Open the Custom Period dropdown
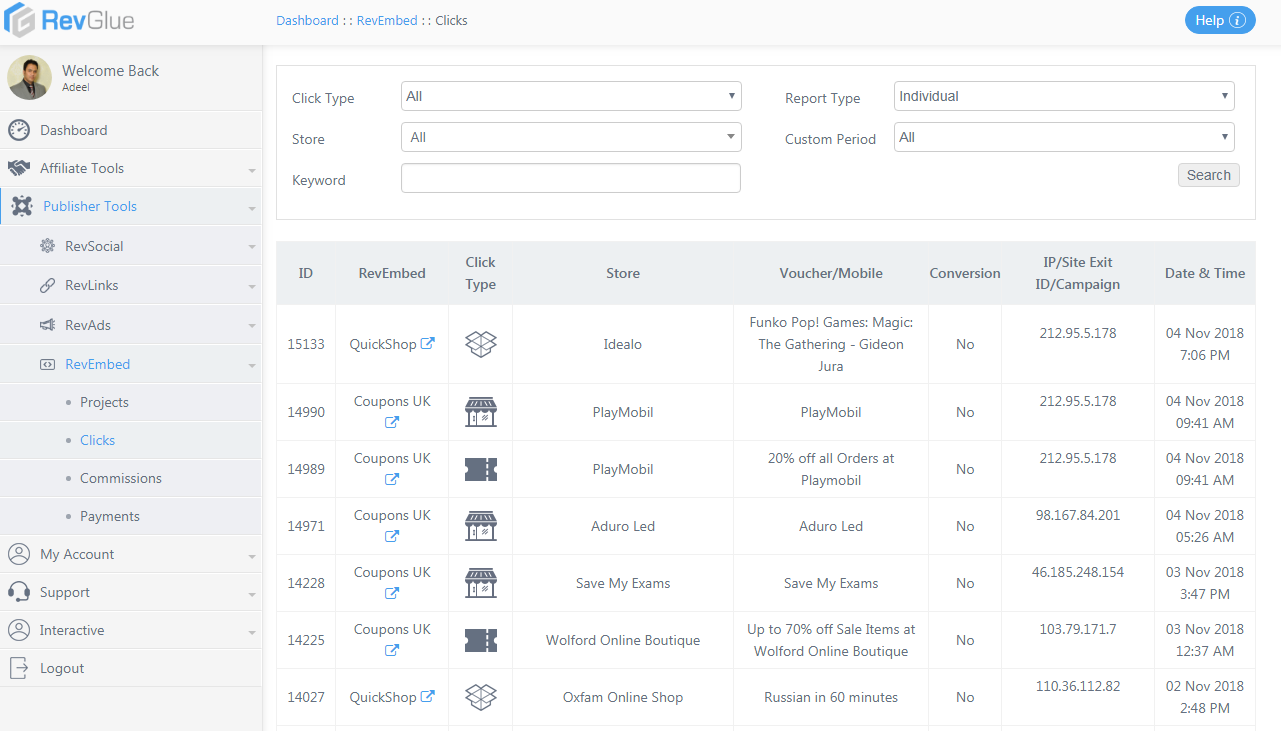 click(1064, 137)
